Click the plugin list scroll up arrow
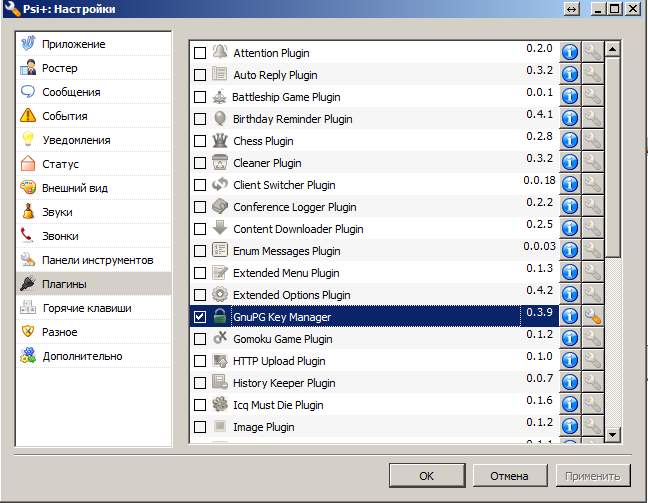Screen dimensions: 648x503 point(612,49)
